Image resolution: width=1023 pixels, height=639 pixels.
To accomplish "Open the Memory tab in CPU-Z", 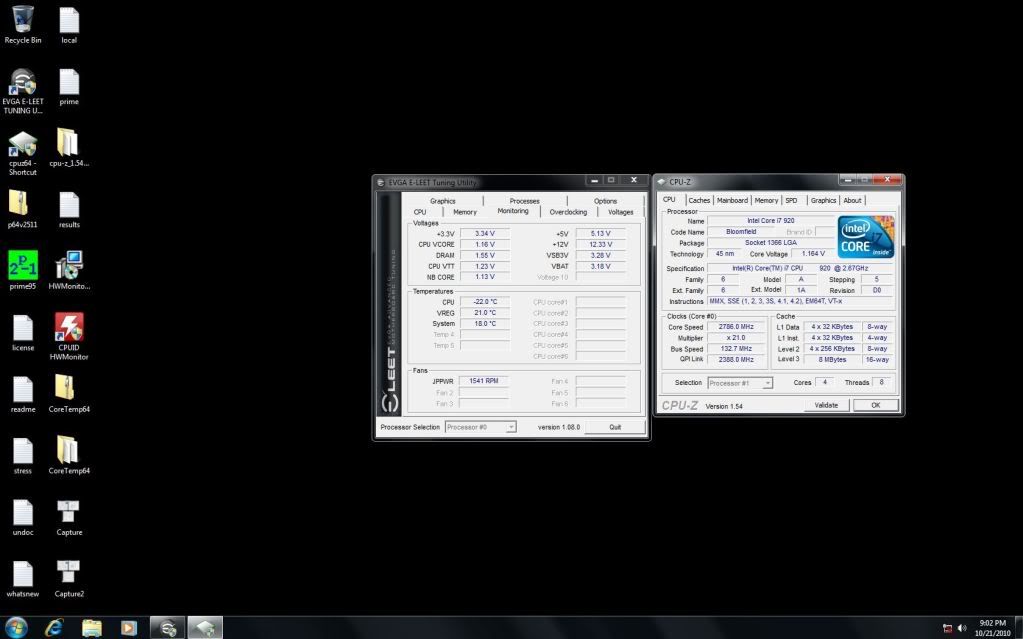I will [767, 200].
